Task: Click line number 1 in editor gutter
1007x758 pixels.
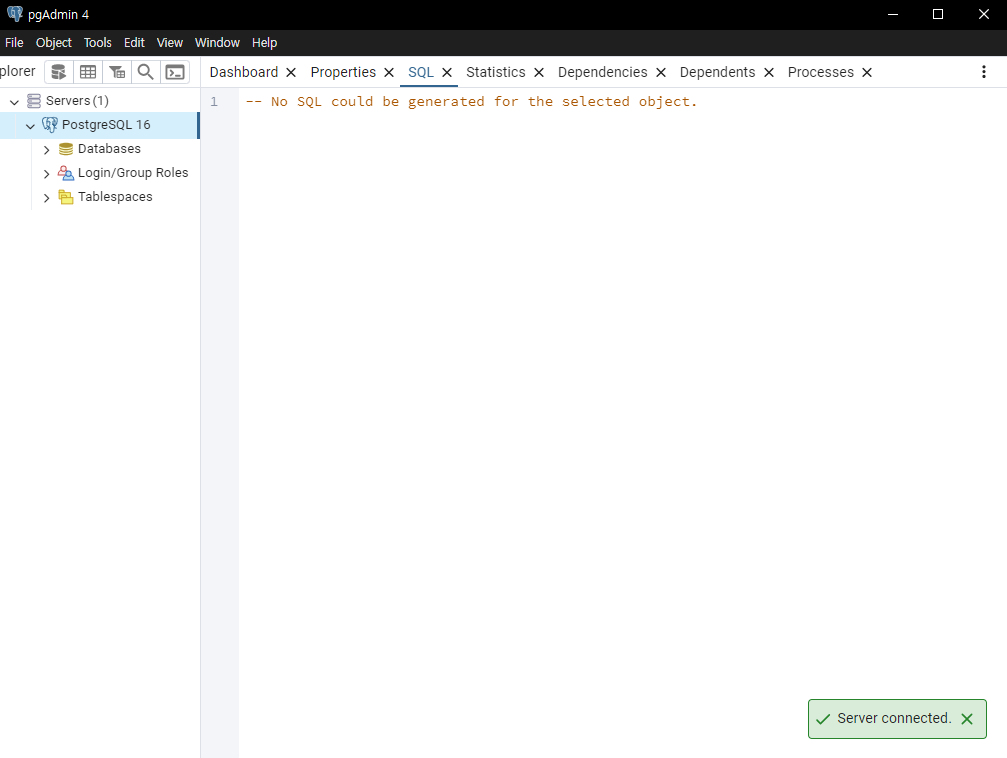Action: coord(214,101)
